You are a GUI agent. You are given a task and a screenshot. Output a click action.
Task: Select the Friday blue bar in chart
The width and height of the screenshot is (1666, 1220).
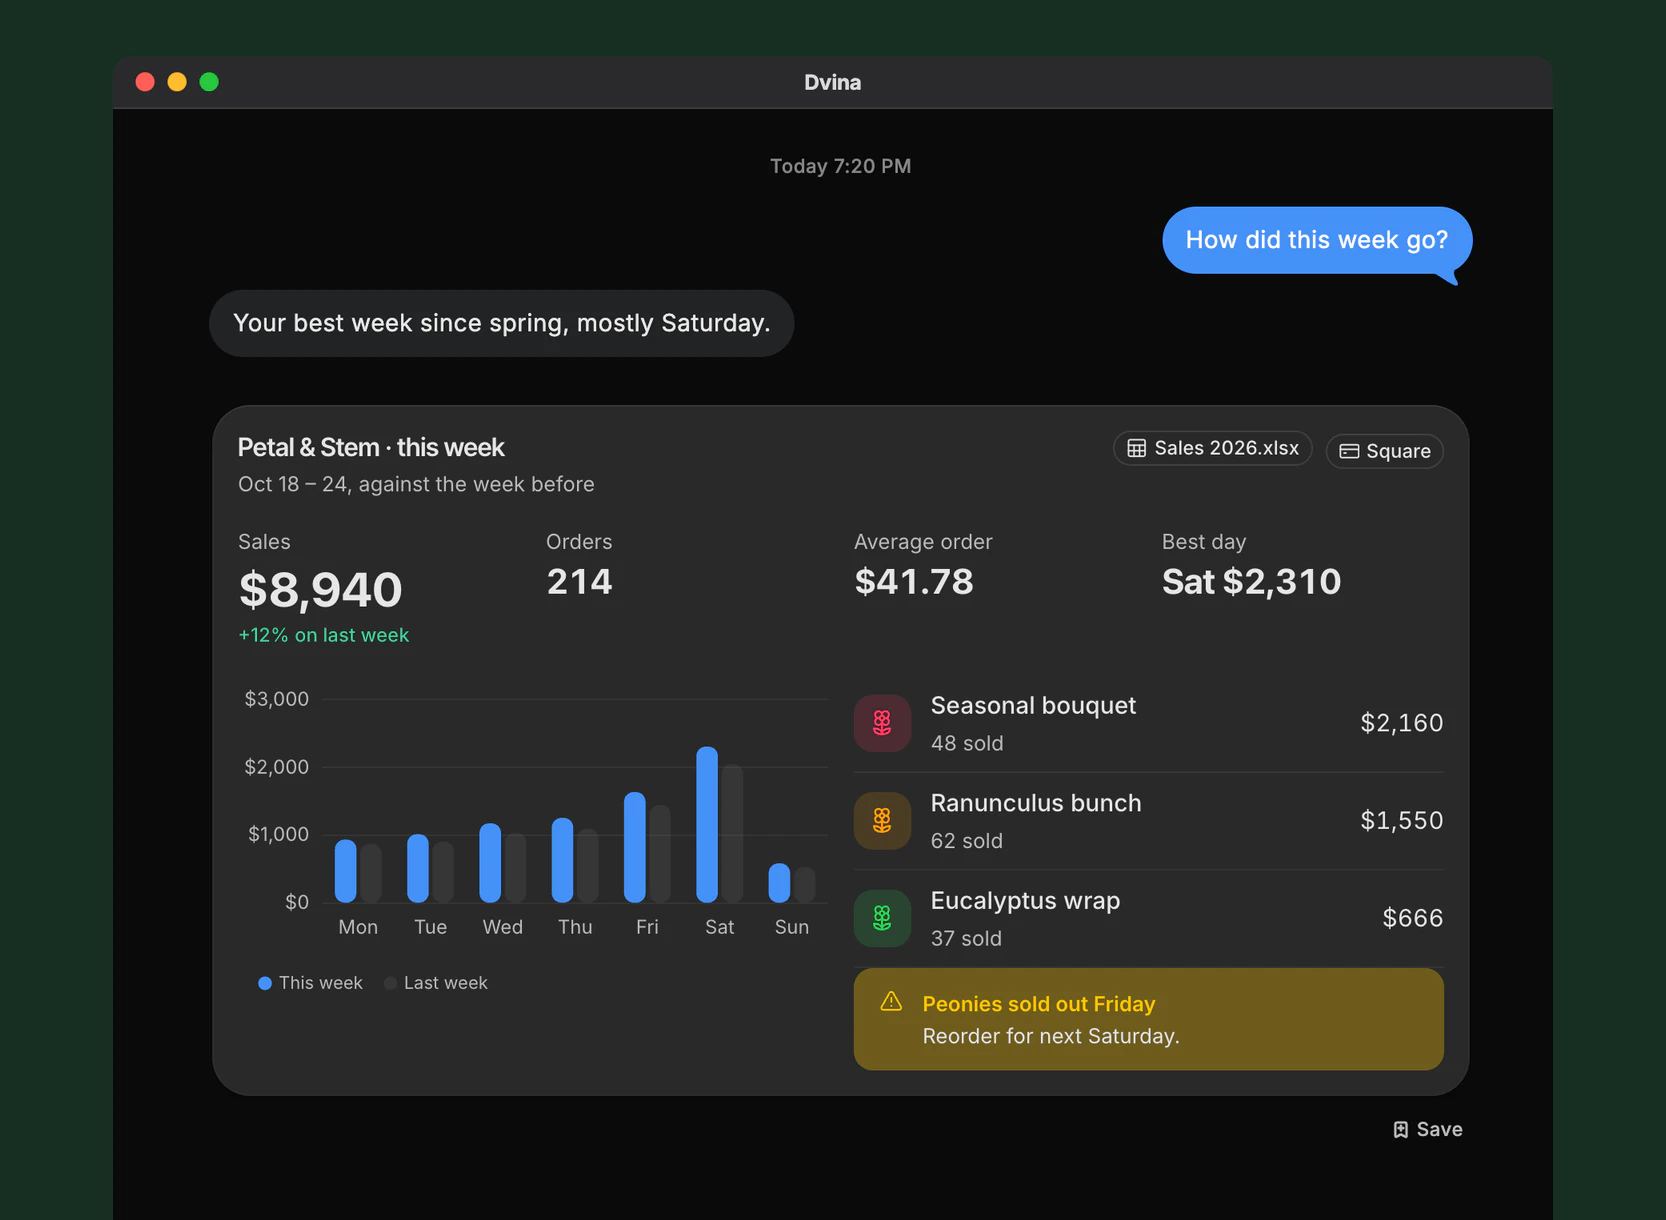[634, 847]
